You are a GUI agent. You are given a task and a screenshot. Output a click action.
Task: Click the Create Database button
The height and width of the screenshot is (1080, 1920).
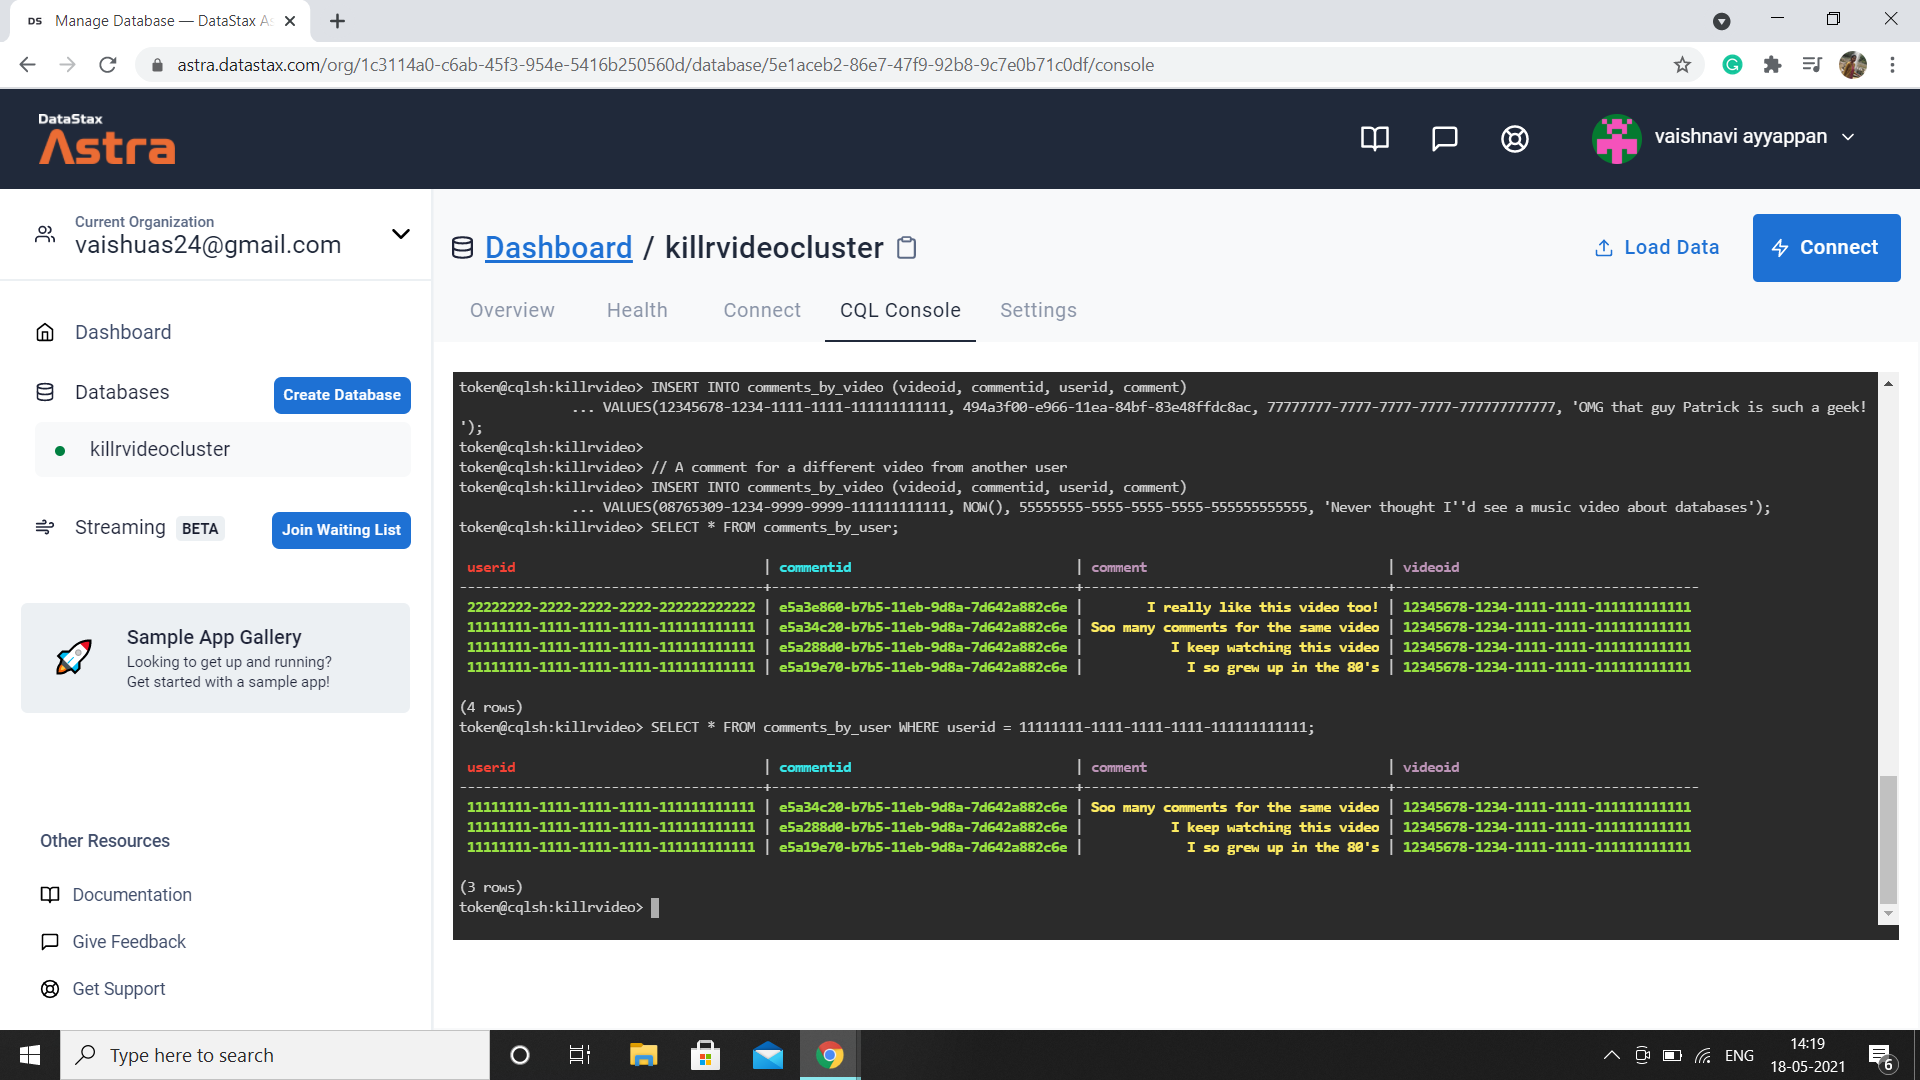coord(341,395)
